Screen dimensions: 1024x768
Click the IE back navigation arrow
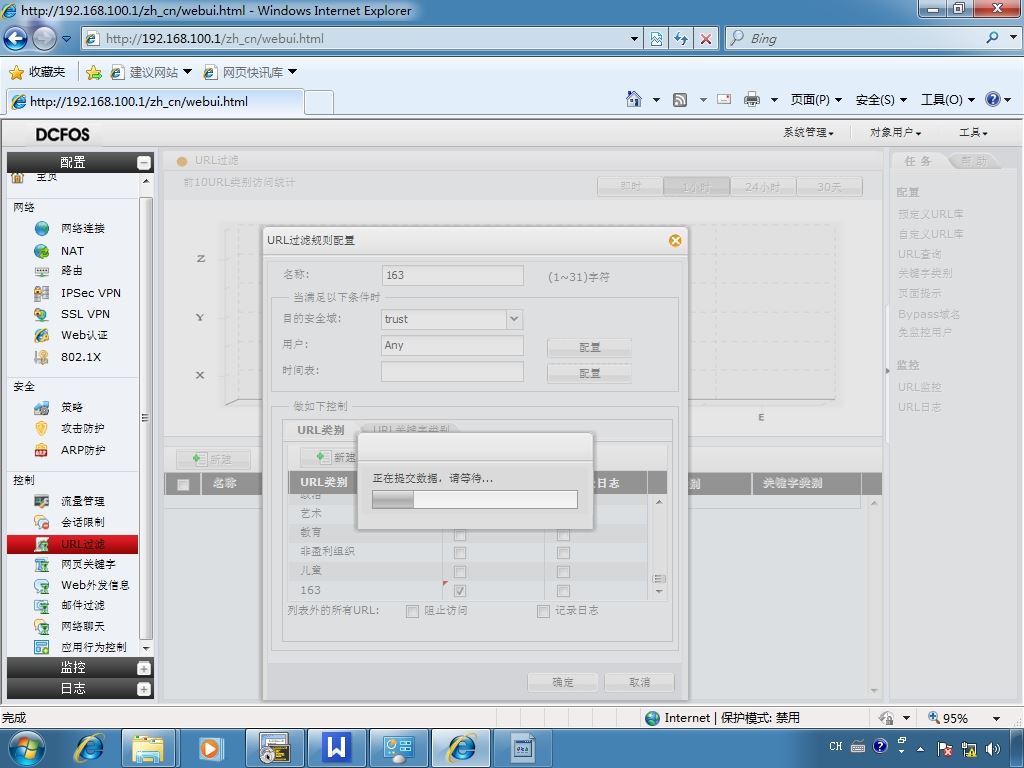pos(16,39)
